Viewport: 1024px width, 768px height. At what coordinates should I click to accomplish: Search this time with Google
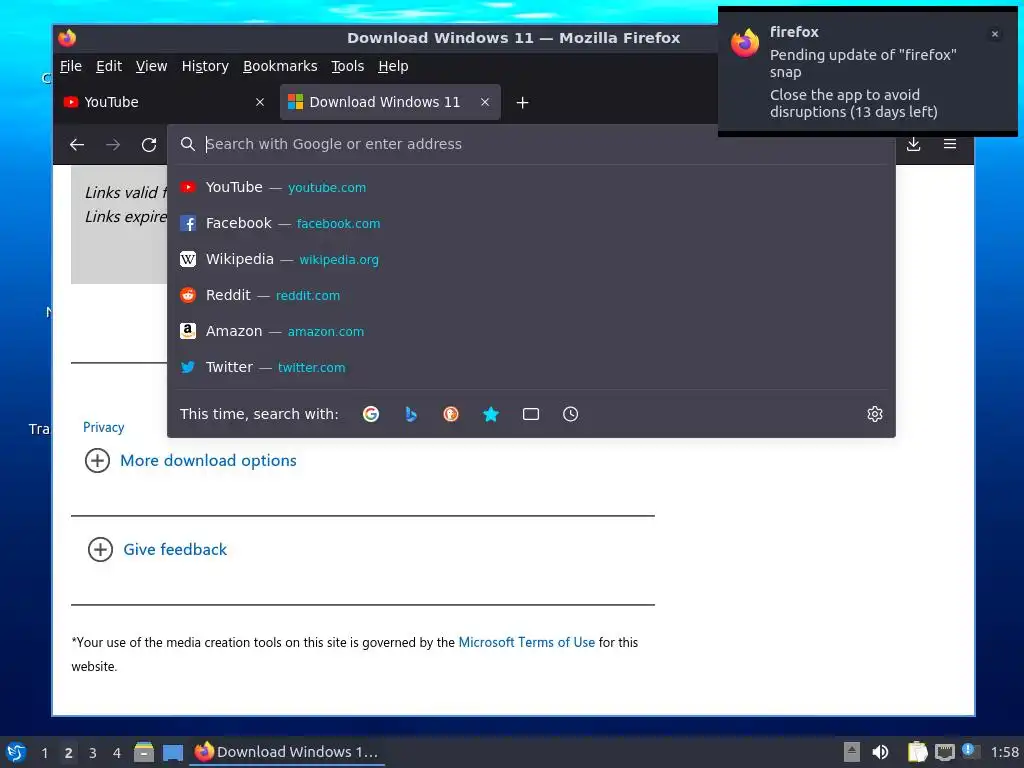coord(371,414)
